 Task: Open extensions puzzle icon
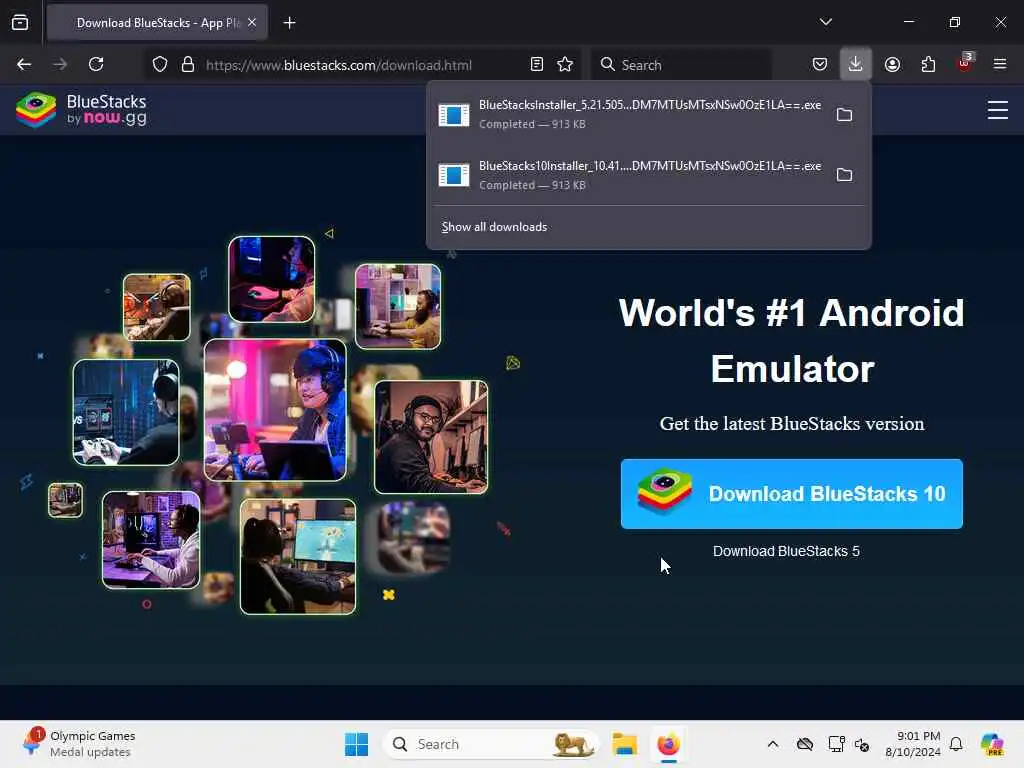coord(928,64)
